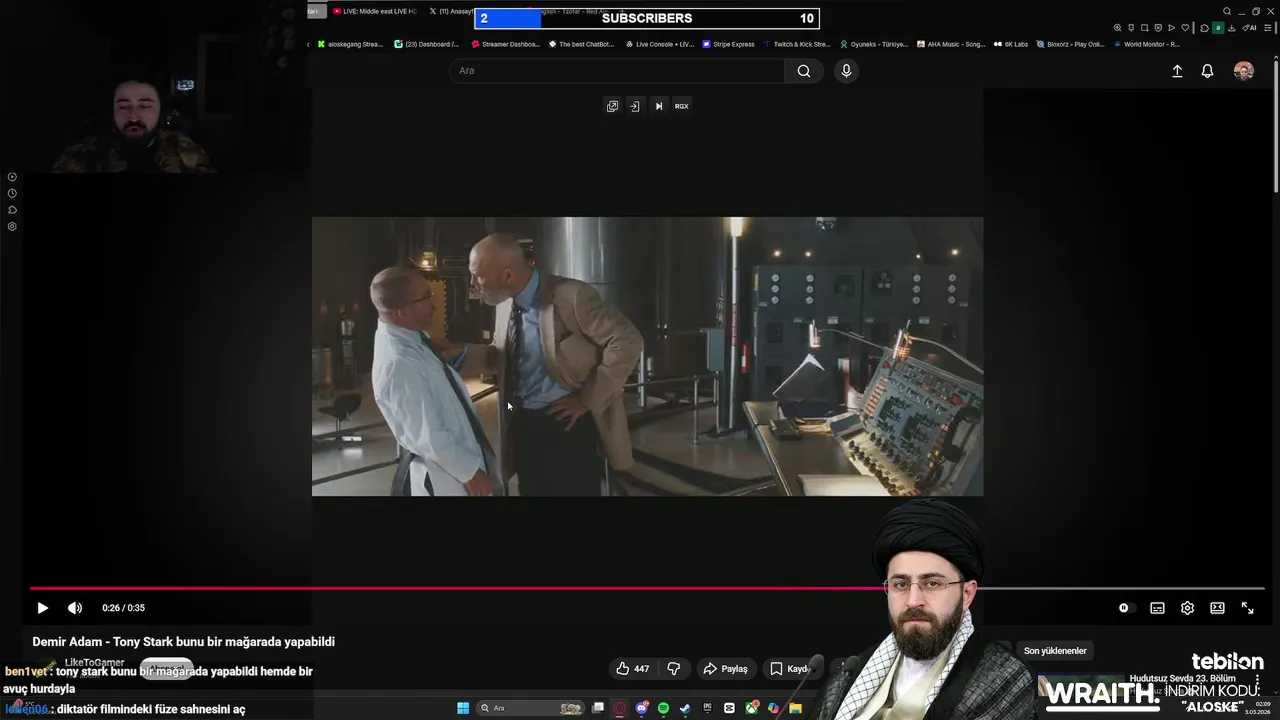Open AHA Music Song bookmark
The width and height of the screenshot is (1280, 720).
951,44
